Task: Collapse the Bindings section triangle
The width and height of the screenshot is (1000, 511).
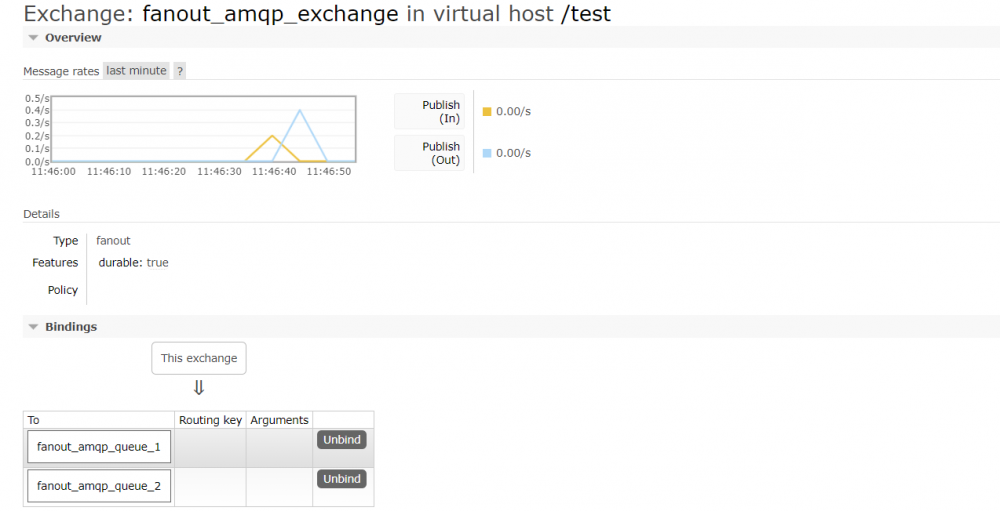Action: point(33,327)
